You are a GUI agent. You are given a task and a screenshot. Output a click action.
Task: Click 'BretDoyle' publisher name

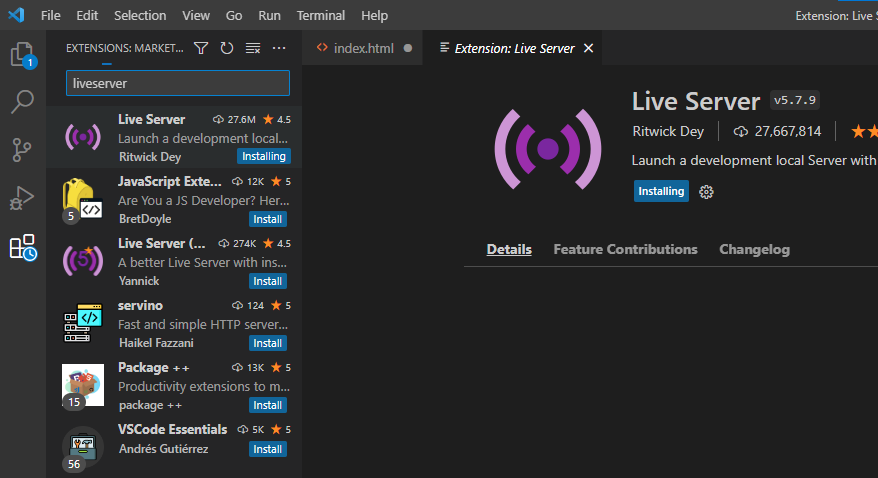point(145,219)
